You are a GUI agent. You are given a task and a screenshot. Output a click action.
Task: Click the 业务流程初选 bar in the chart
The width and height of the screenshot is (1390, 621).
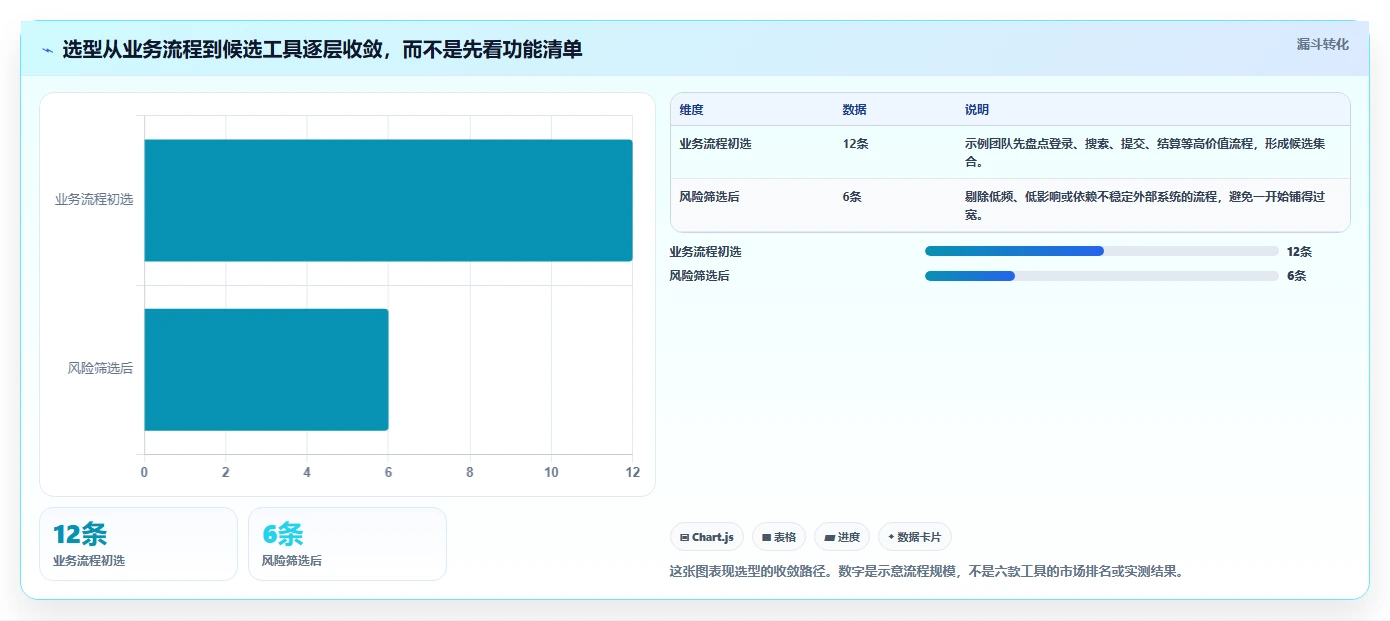(x=388, y=200)
